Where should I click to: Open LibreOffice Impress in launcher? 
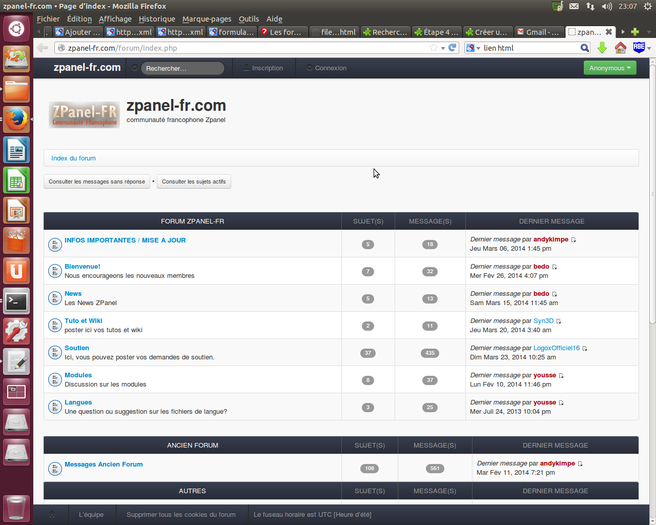(x=16, y=210)
